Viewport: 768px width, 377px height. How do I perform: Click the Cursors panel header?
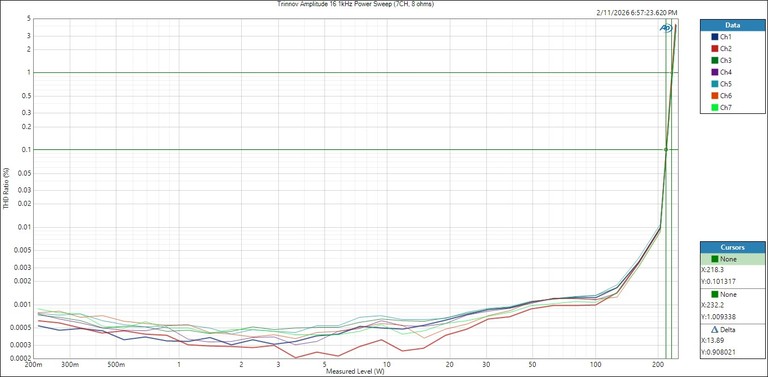click(732, 247)
